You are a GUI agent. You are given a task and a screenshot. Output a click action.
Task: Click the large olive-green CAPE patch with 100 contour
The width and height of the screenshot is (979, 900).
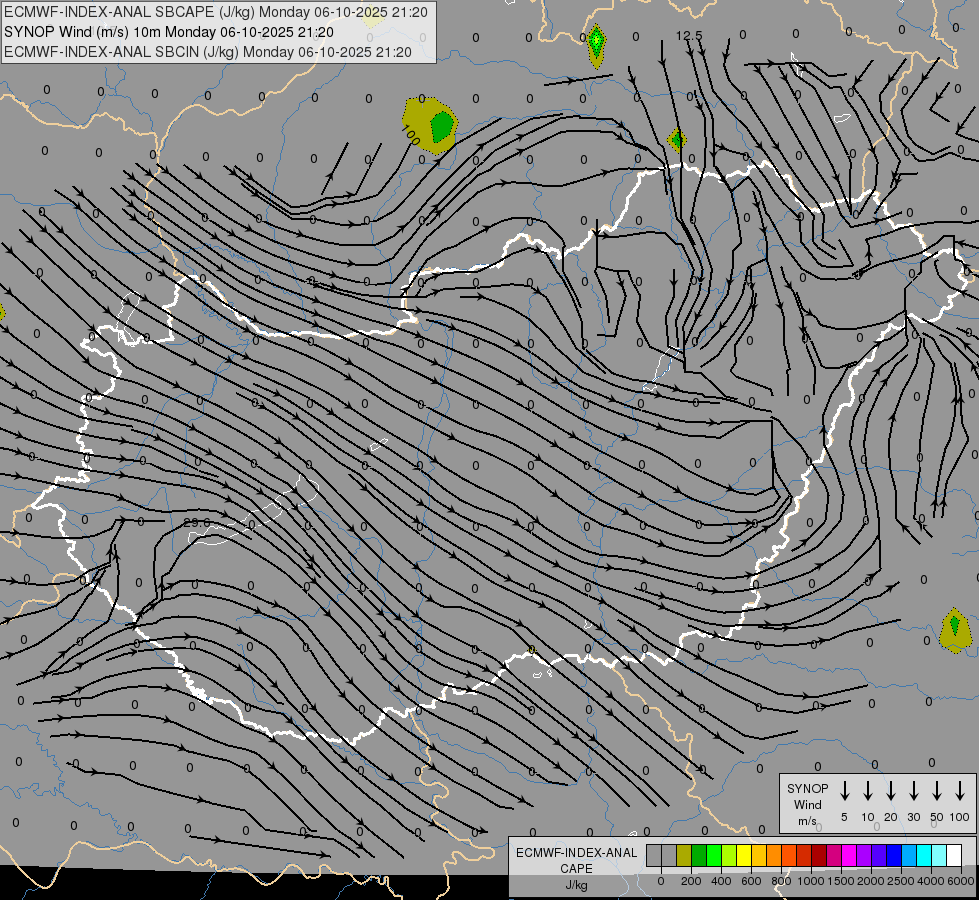tap(430, 125)
